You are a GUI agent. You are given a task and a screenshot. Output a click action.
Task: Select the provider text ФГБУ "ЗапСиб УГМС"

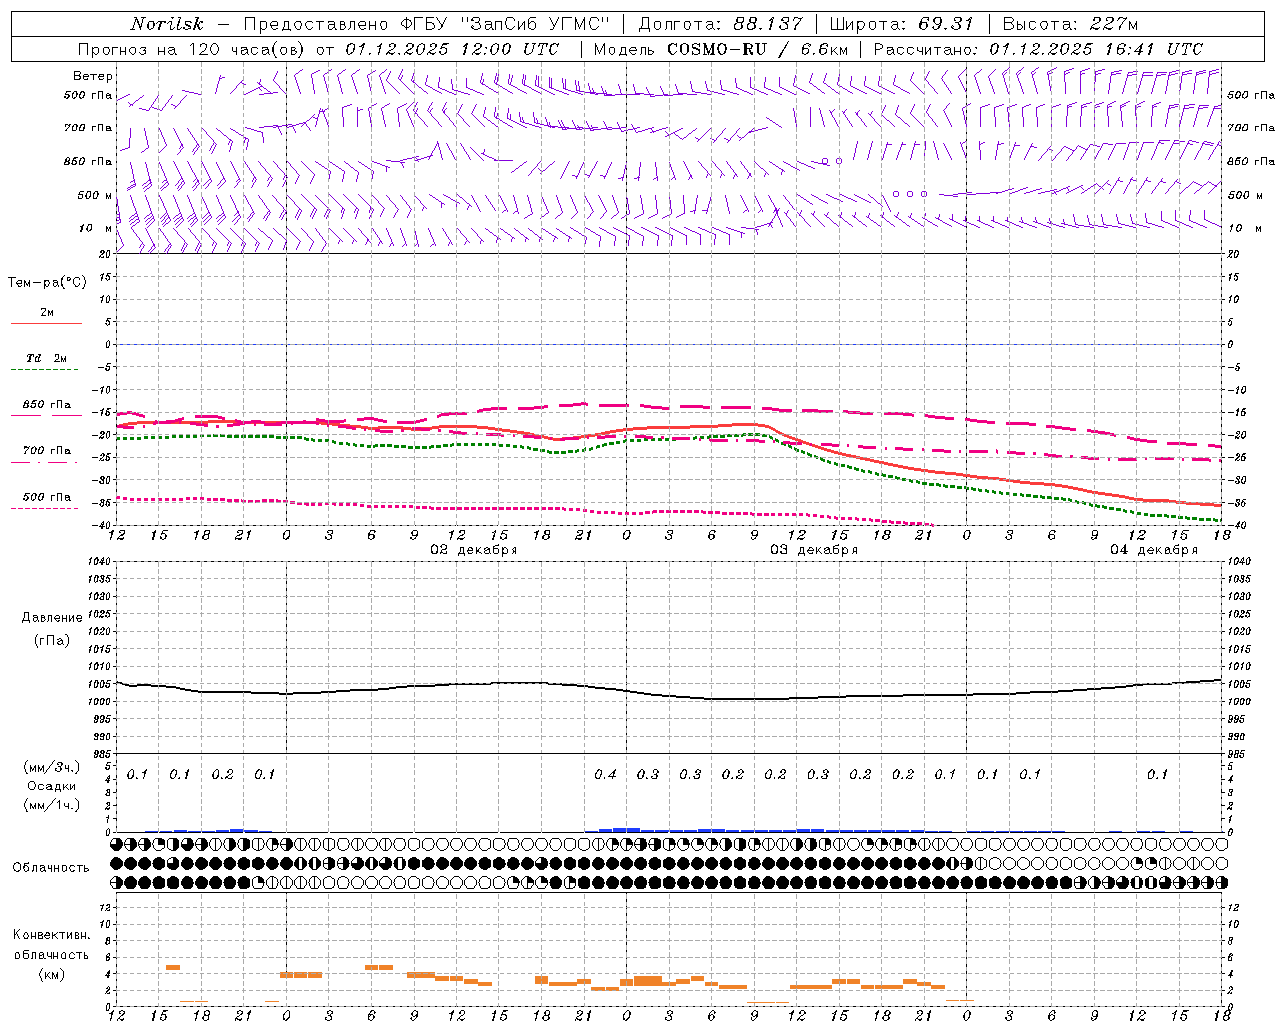pos(504,24)
